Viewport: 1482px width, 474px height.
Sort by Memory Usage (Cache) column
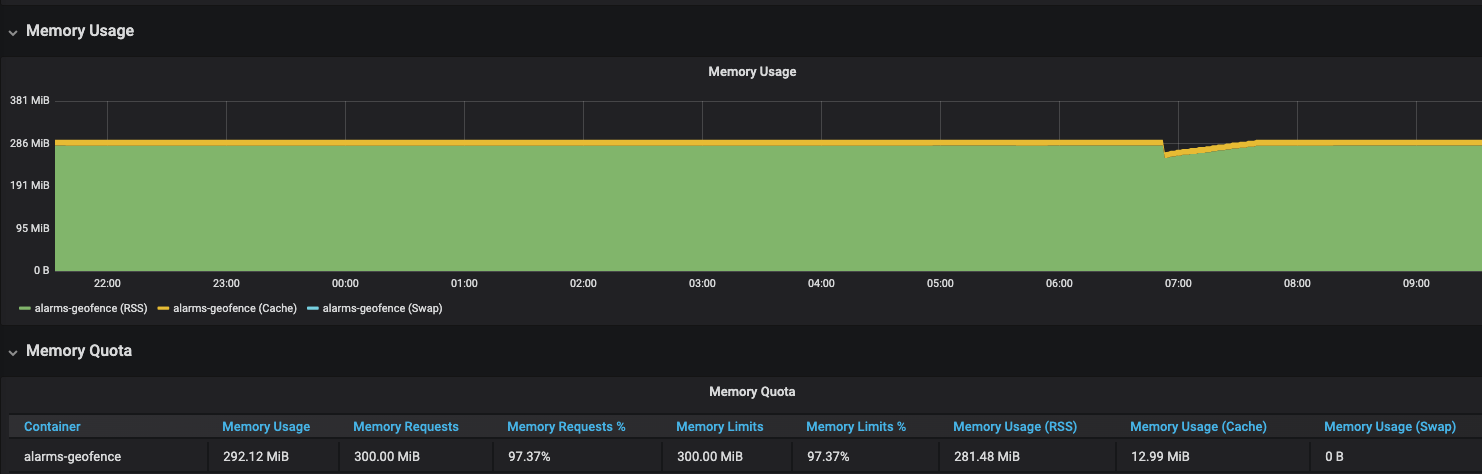[1198, 427]
